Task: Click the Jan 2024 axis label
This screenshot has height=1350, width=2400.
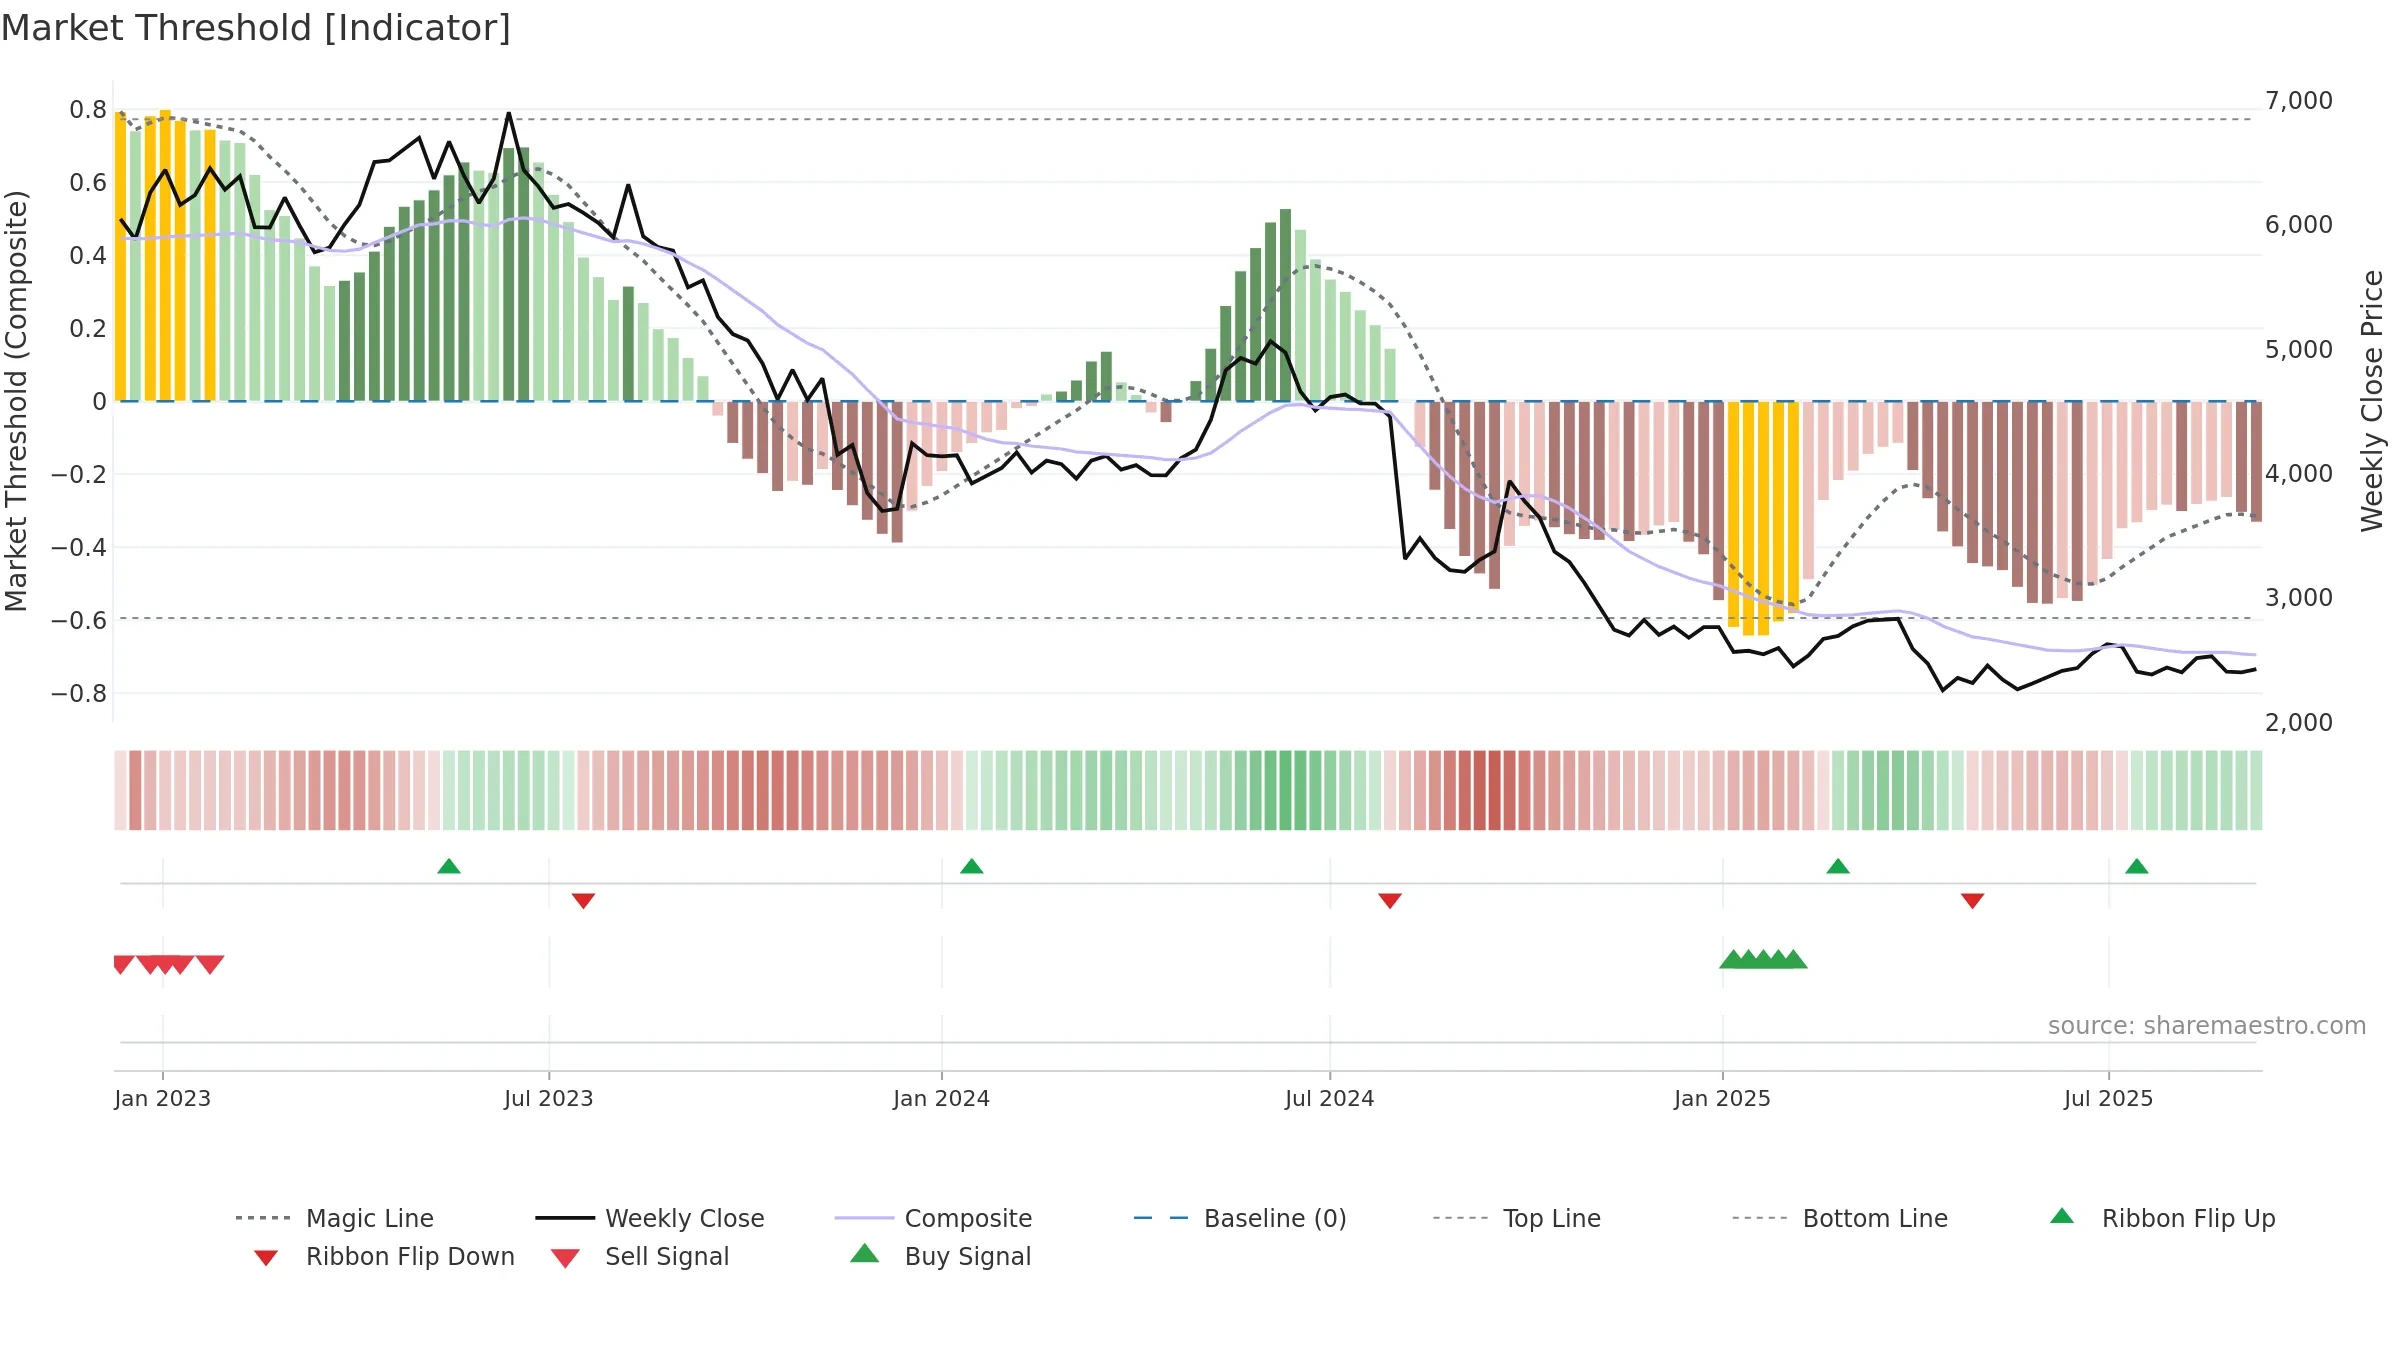Action: [942, 1098]
